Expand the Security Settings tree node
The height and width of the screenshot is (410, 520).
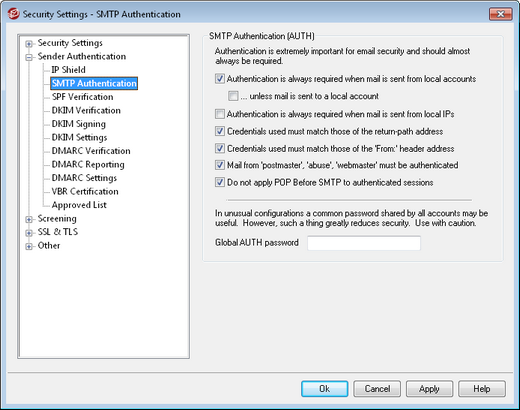coord(29,44)
